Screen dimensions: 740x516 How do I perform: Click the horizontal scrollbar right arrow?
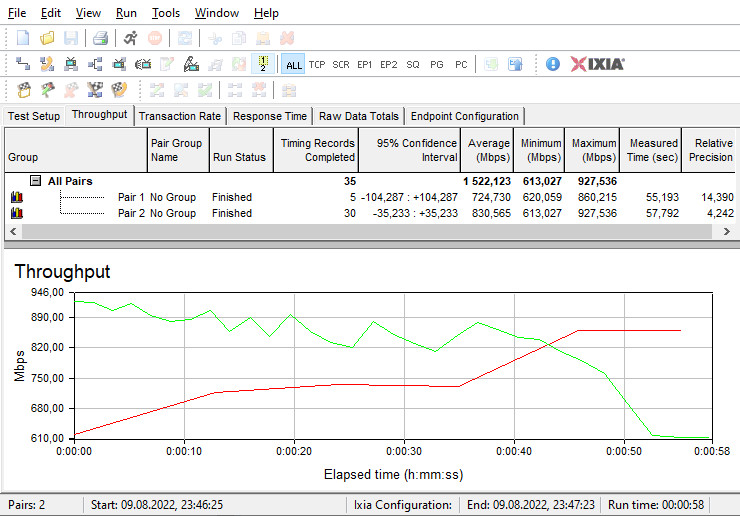tap(727, 231)
